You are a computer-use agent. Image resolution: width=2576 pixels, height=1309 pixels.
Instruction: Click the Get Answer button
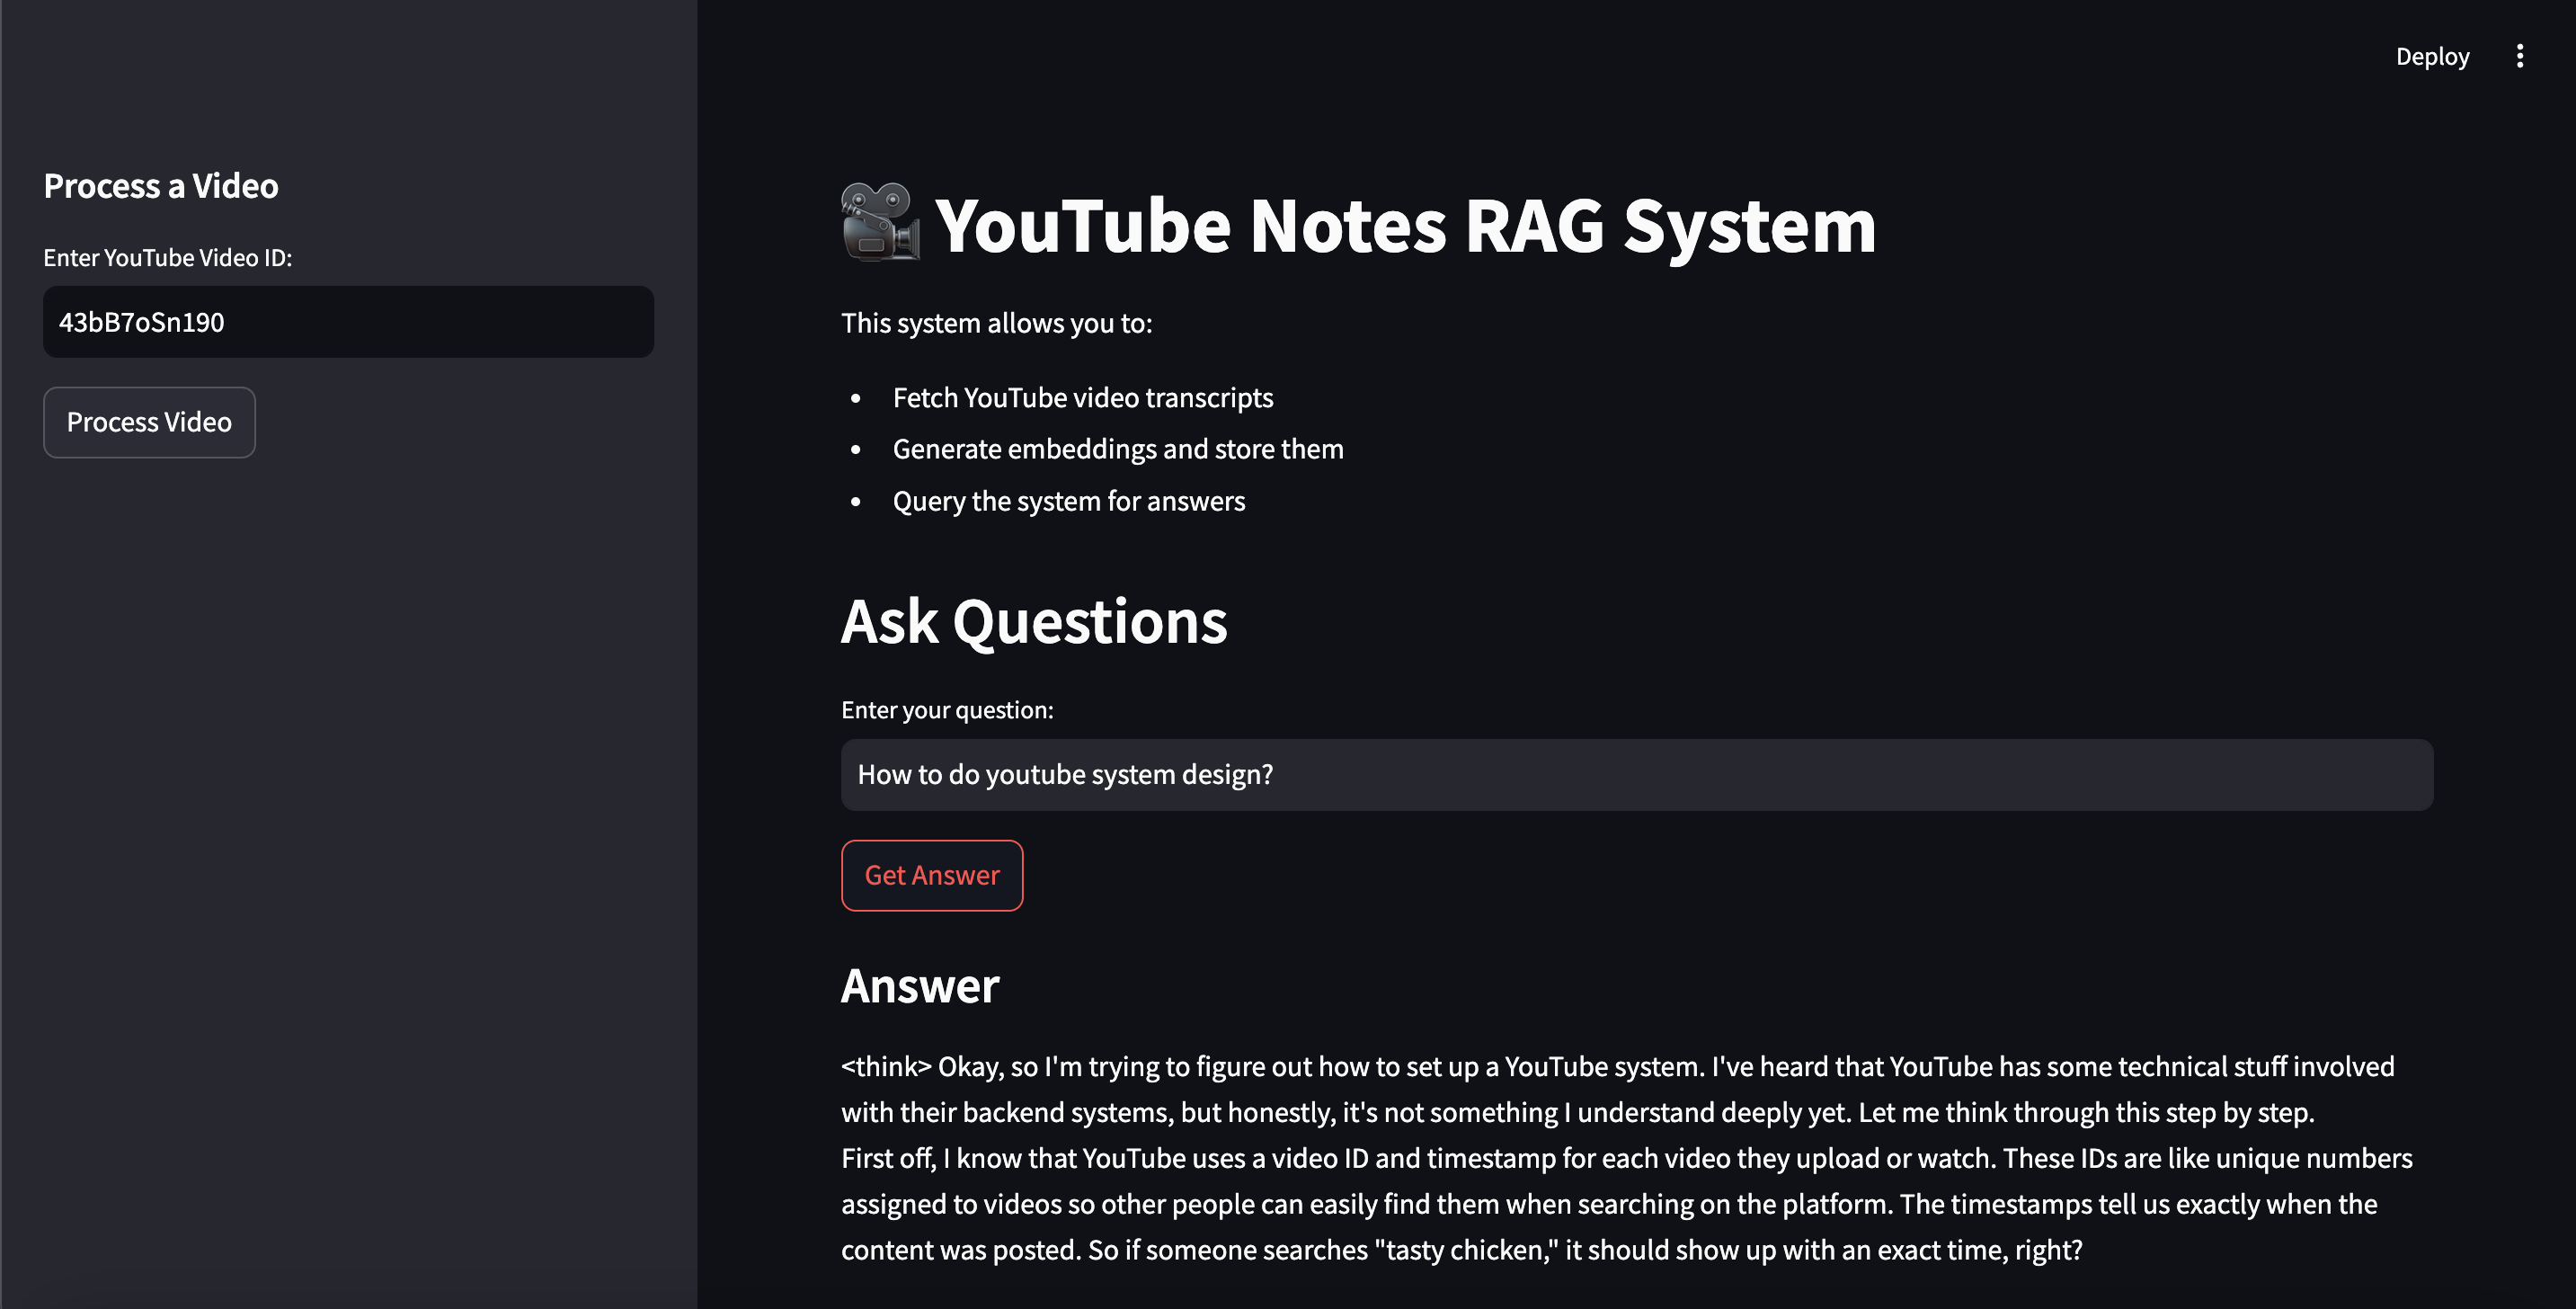pos(931,875)
